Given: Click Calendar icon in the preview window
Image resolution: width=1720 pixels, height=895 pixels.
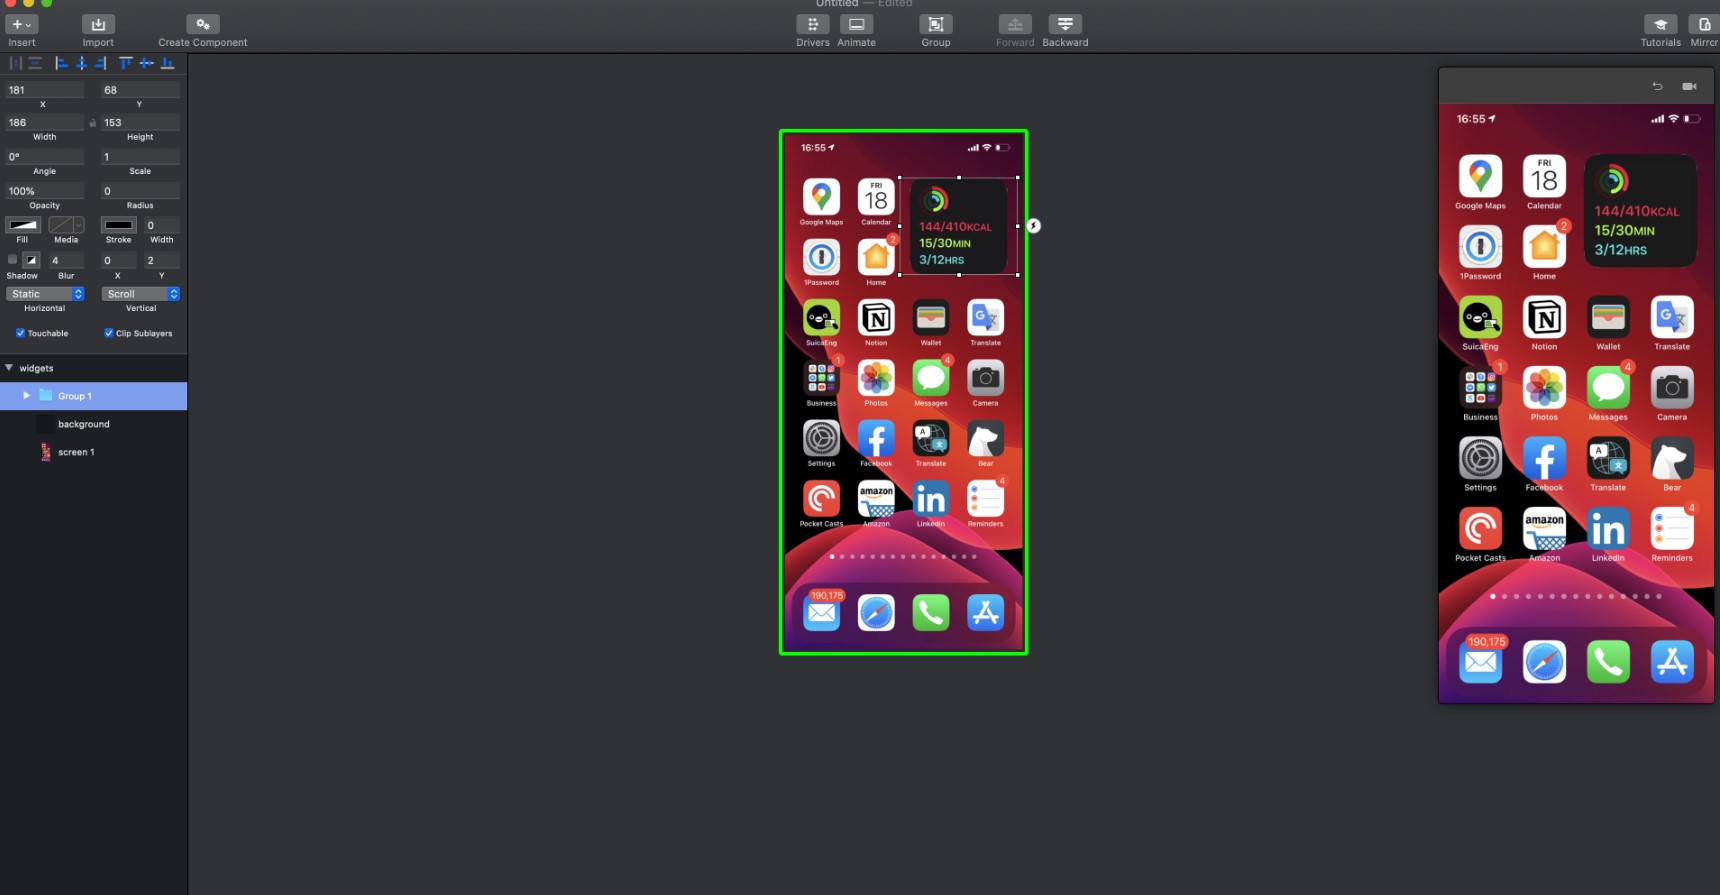Looking at the screenshot, I should point(1544,176).
